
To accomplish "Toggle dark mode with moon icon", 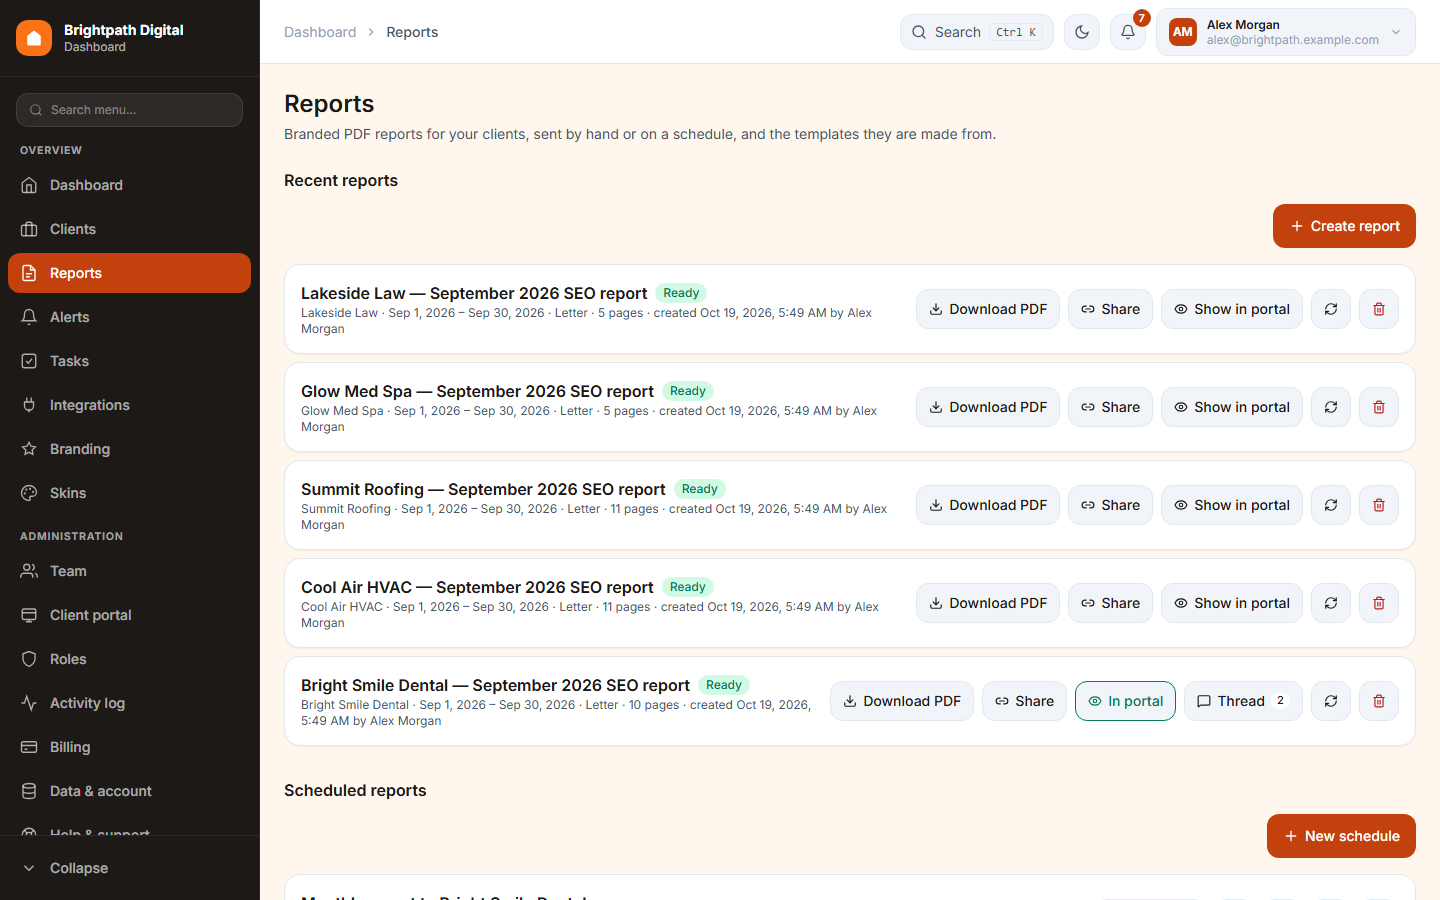I will coord(1082,32).
